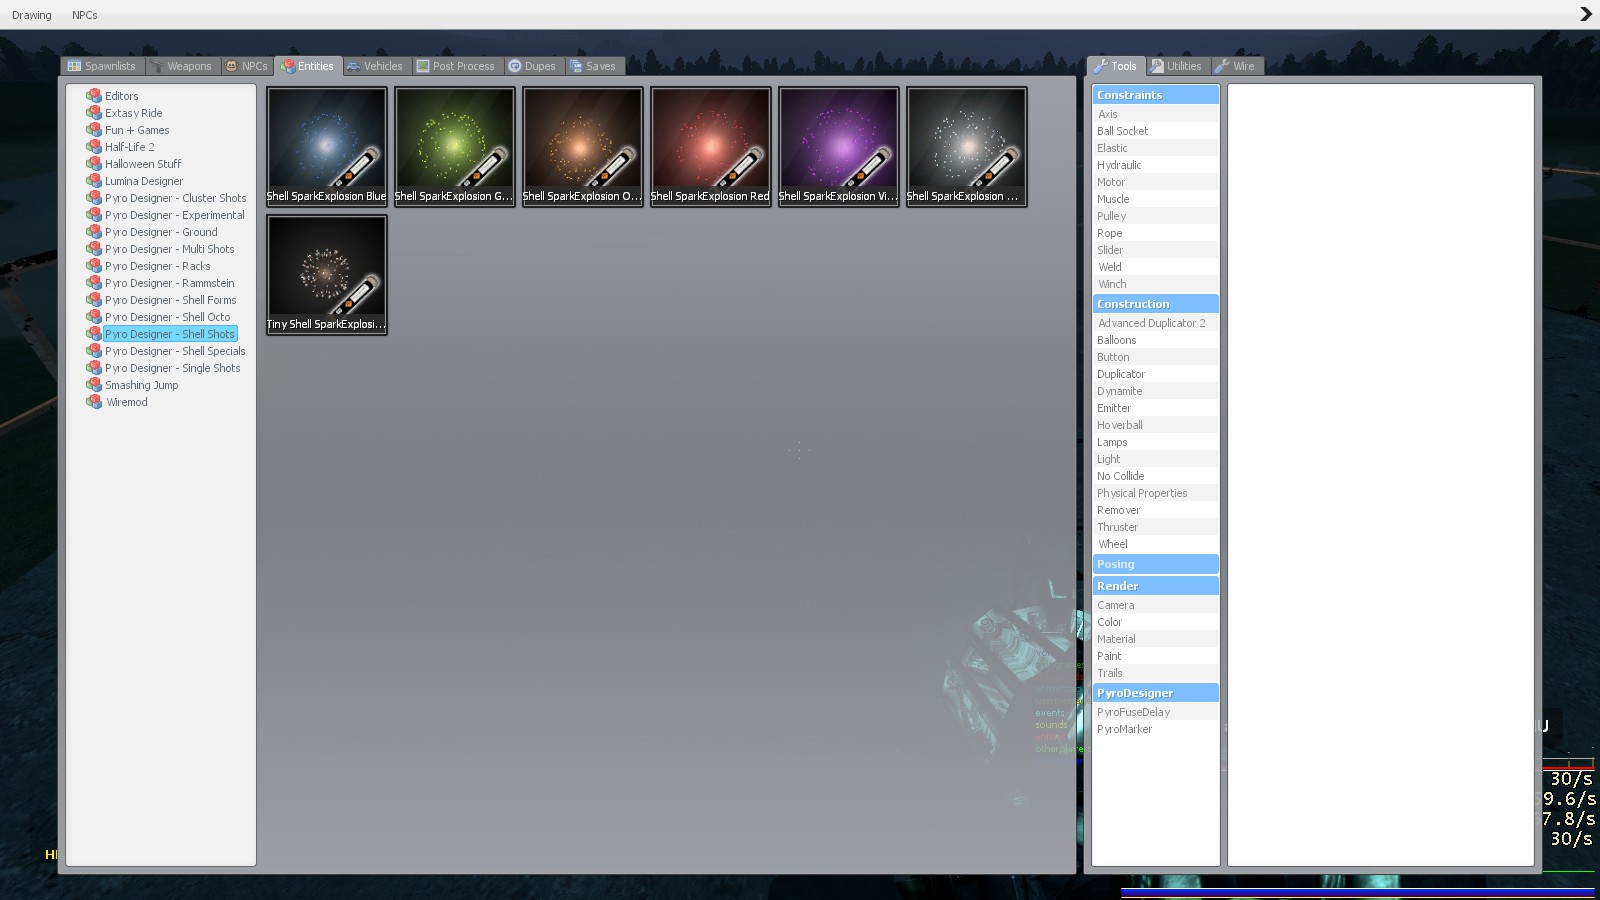Choose the PyroFuseDelay tool
Viewport: 1600px width, 900px height.
click(x=1133, y=712)
